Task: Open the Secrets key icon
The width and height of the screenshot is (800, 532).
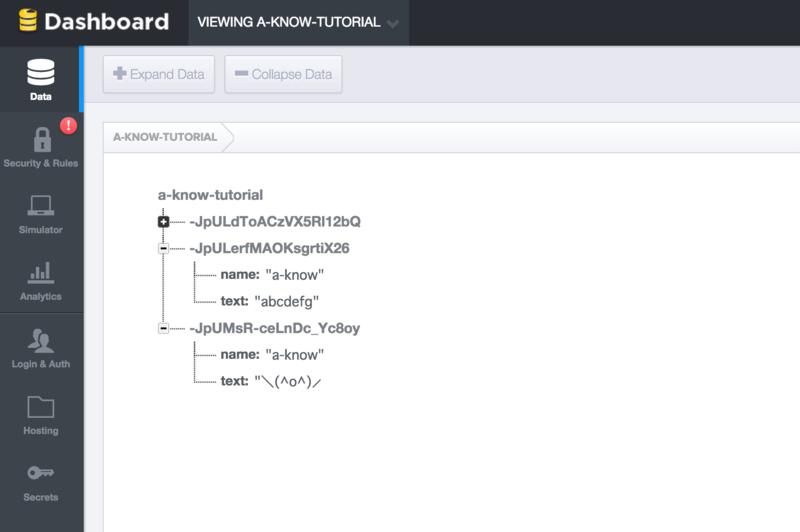Action: coord(41,473)
